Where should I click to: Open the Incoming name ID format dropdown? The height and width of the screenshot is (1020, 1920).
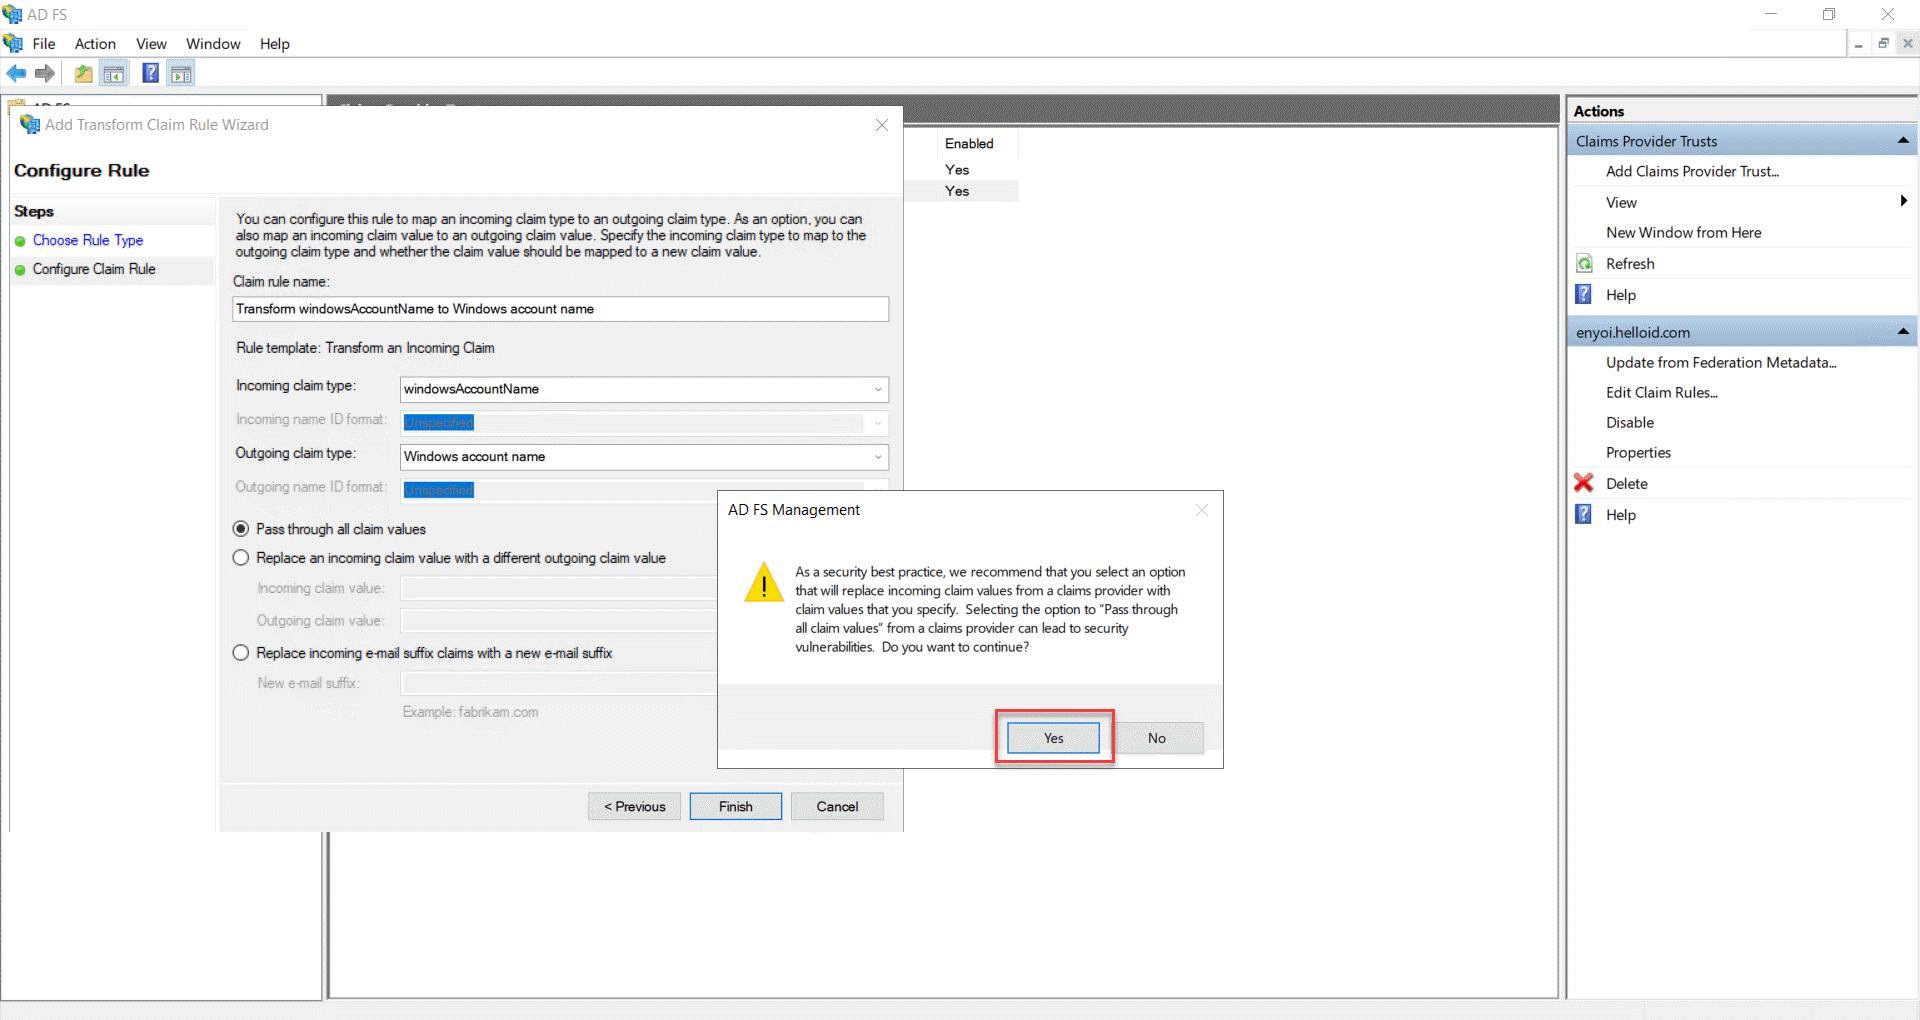click(878, 423)
